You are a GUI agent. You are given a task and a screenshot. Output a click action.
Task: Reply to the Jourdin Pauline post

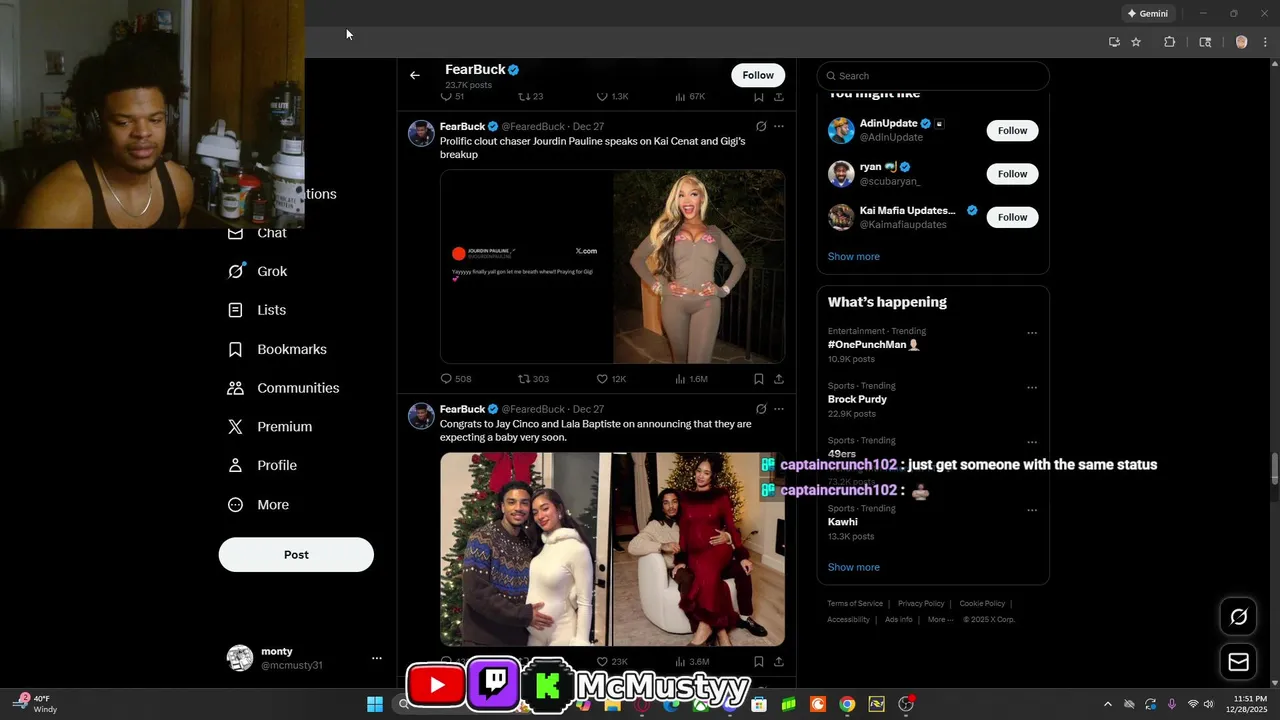[x=456, y=379]
